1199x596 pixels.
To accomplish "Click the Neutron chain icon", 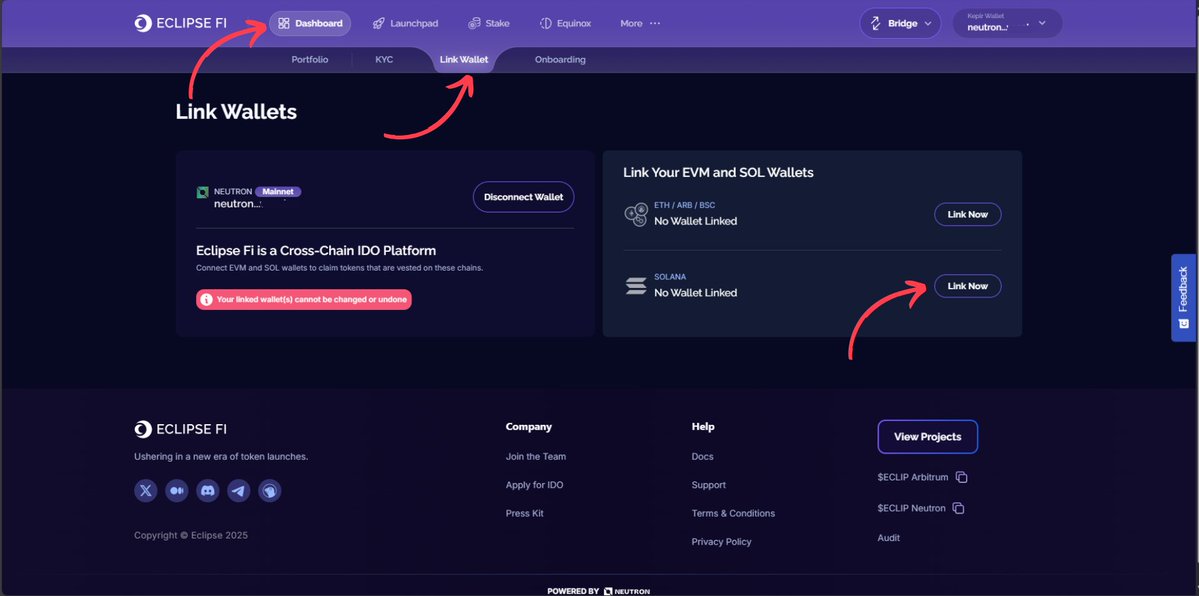I will tap(203, 193).
